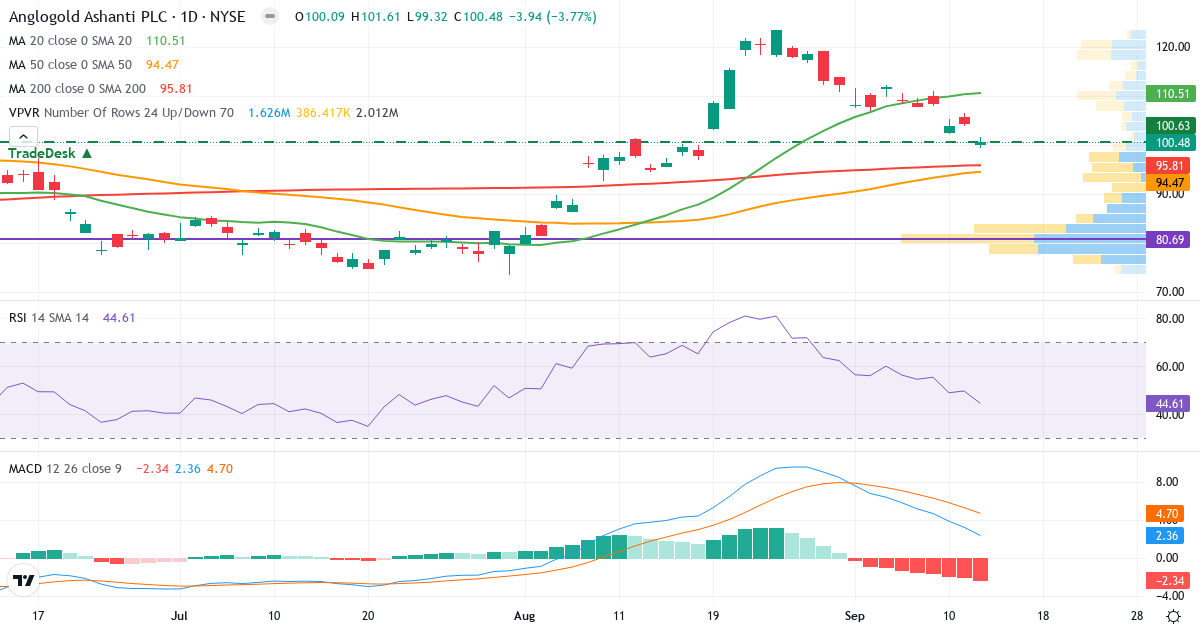Click the RSI 80.00 scale label
This screenshot has width=1200, height=630.
coord(1169,319)
